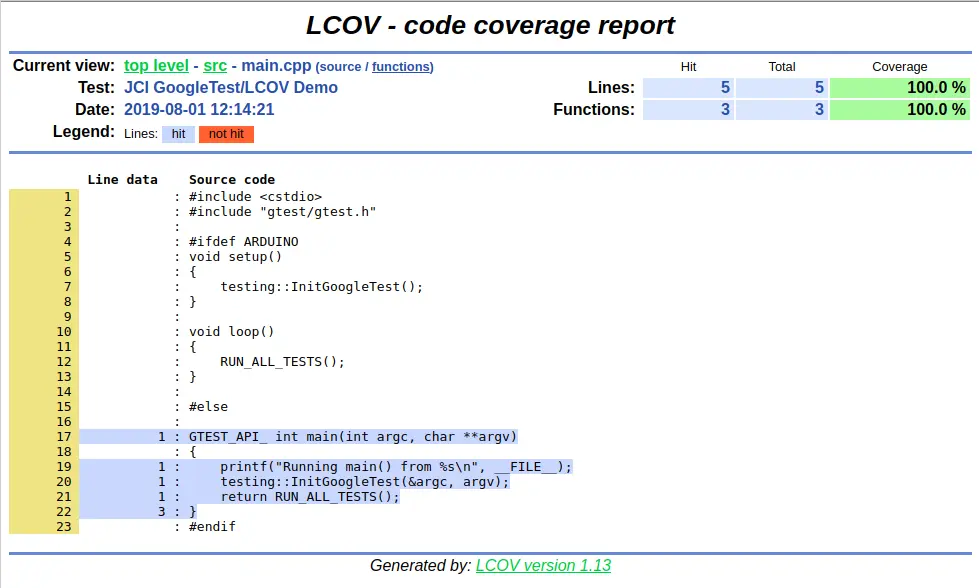Screen dimensions: 979x588
Task: Click the '#include "gtest/gtest.h"' source line
Action: pos(282,212)
